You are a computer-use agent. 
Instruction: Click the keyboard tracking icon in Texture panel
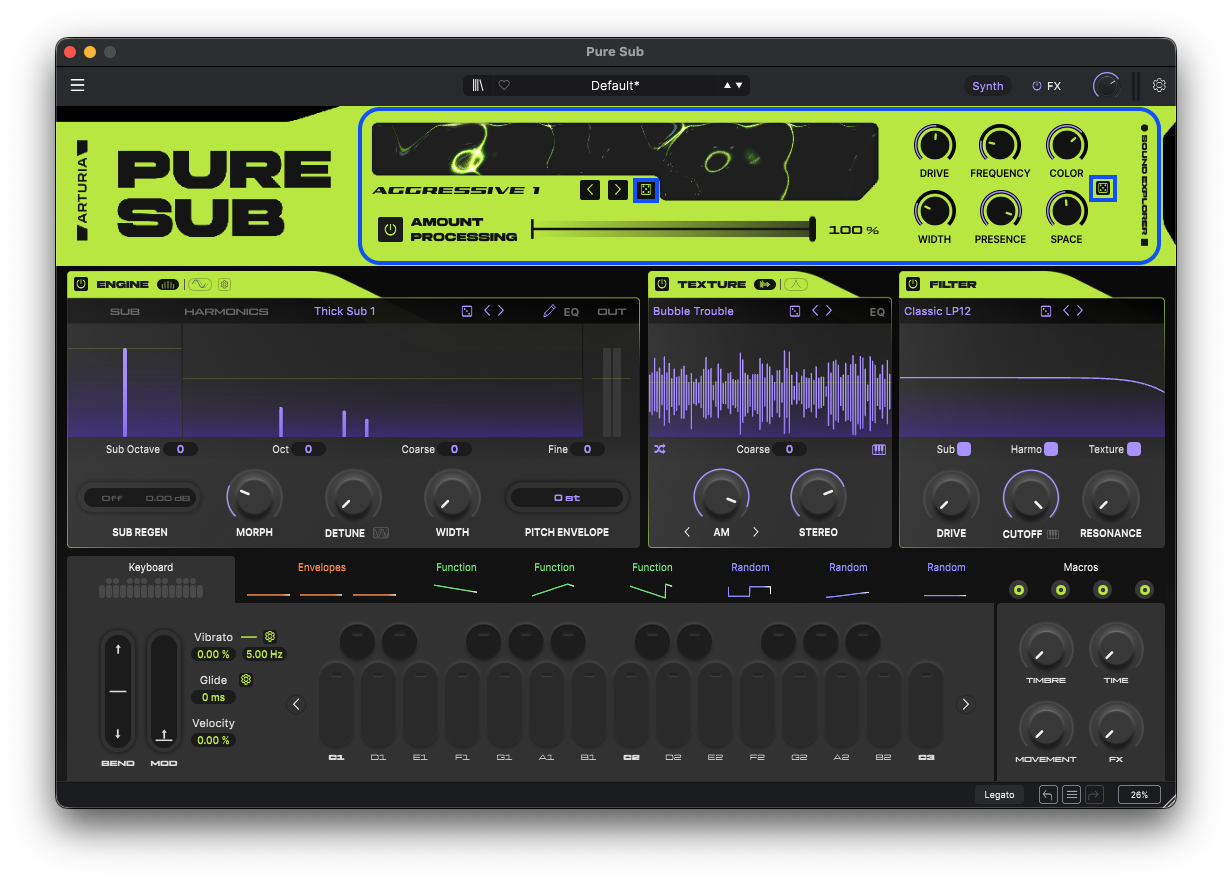[879, 449]
